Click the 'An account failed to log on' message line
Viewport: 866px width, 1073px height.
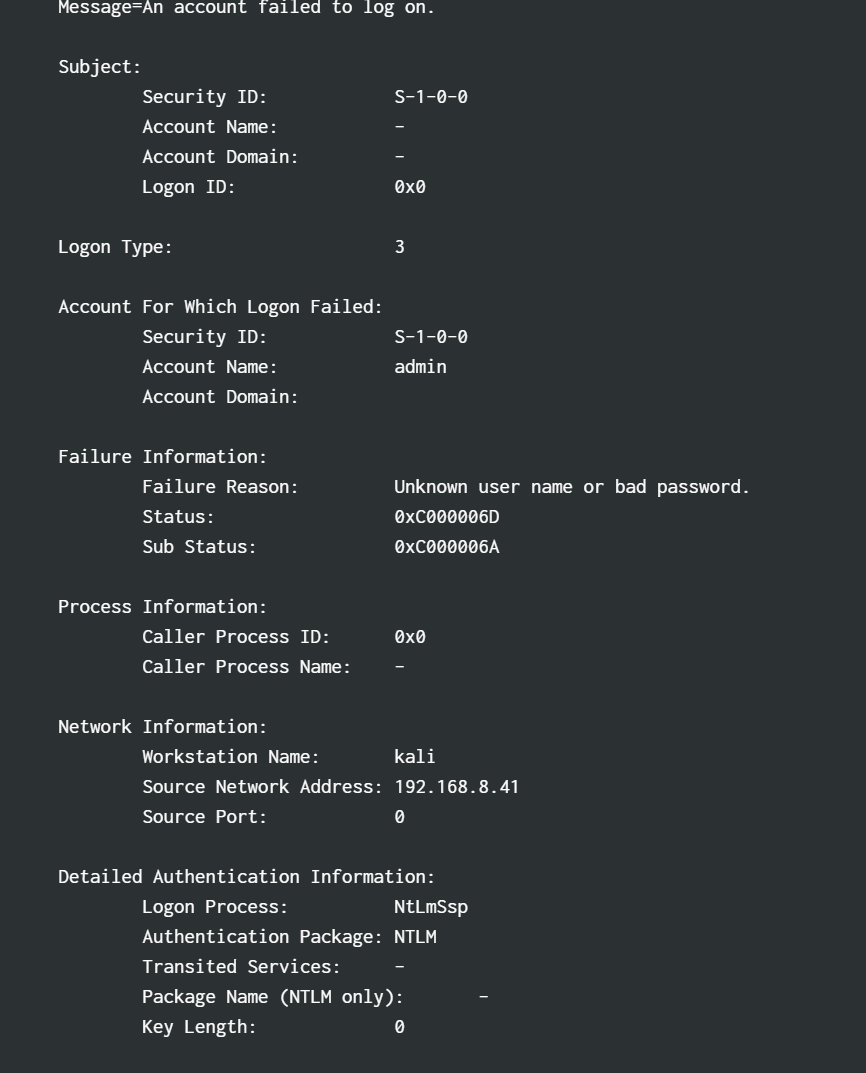(x=246, y=8)
